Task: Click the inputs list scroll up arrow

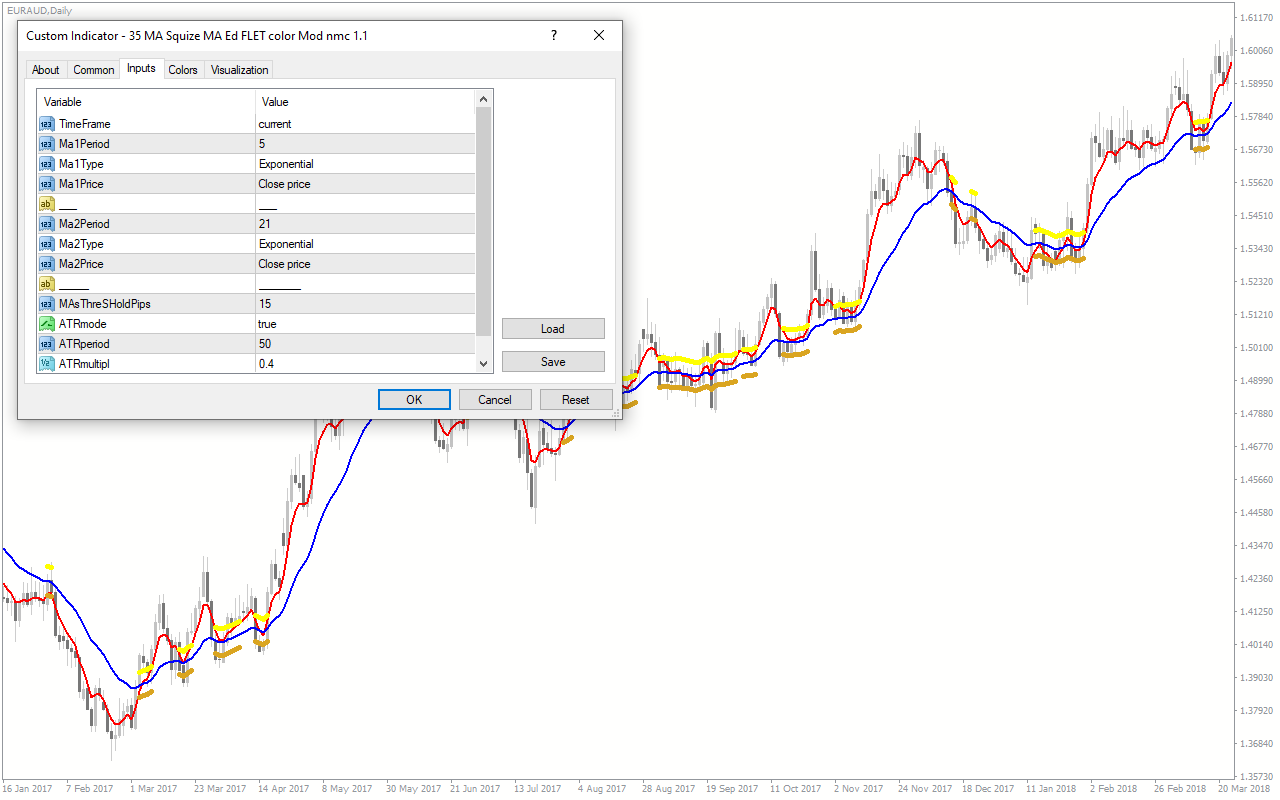Action: [484, 99]
